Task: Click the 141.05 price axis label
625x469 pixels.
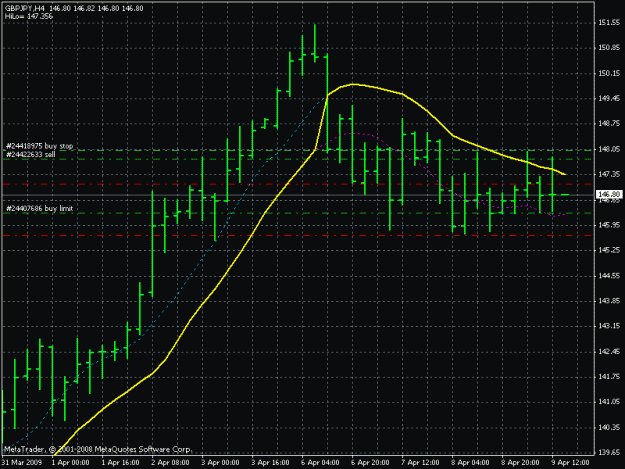Action: coord(609,402)
